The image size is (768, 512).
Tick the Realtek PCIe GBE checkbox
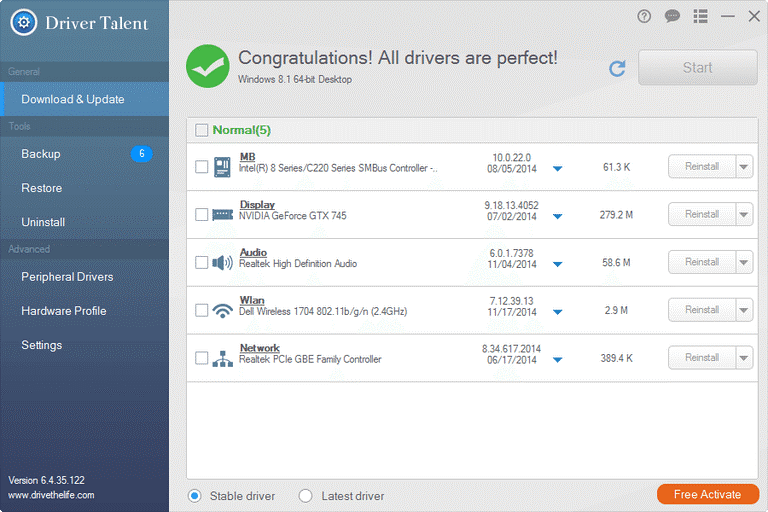(201, 358)
